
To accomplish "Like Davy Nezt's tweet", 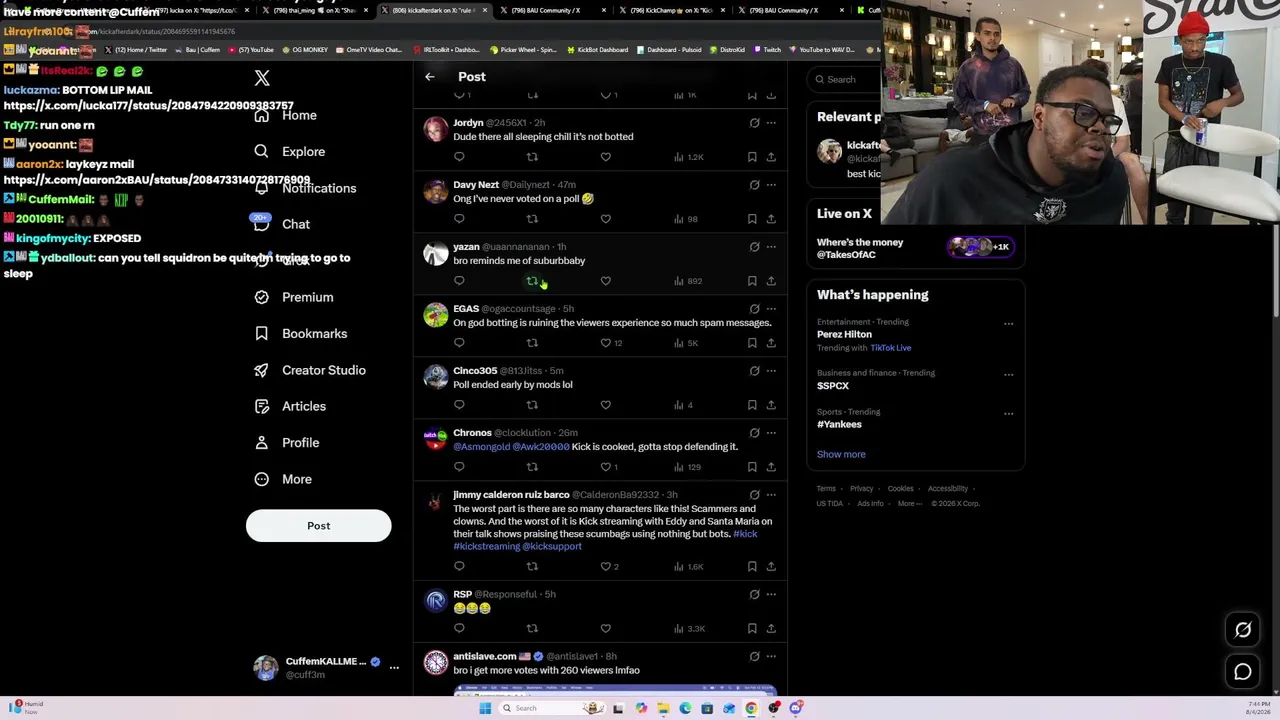I will [x=605, y=219].
